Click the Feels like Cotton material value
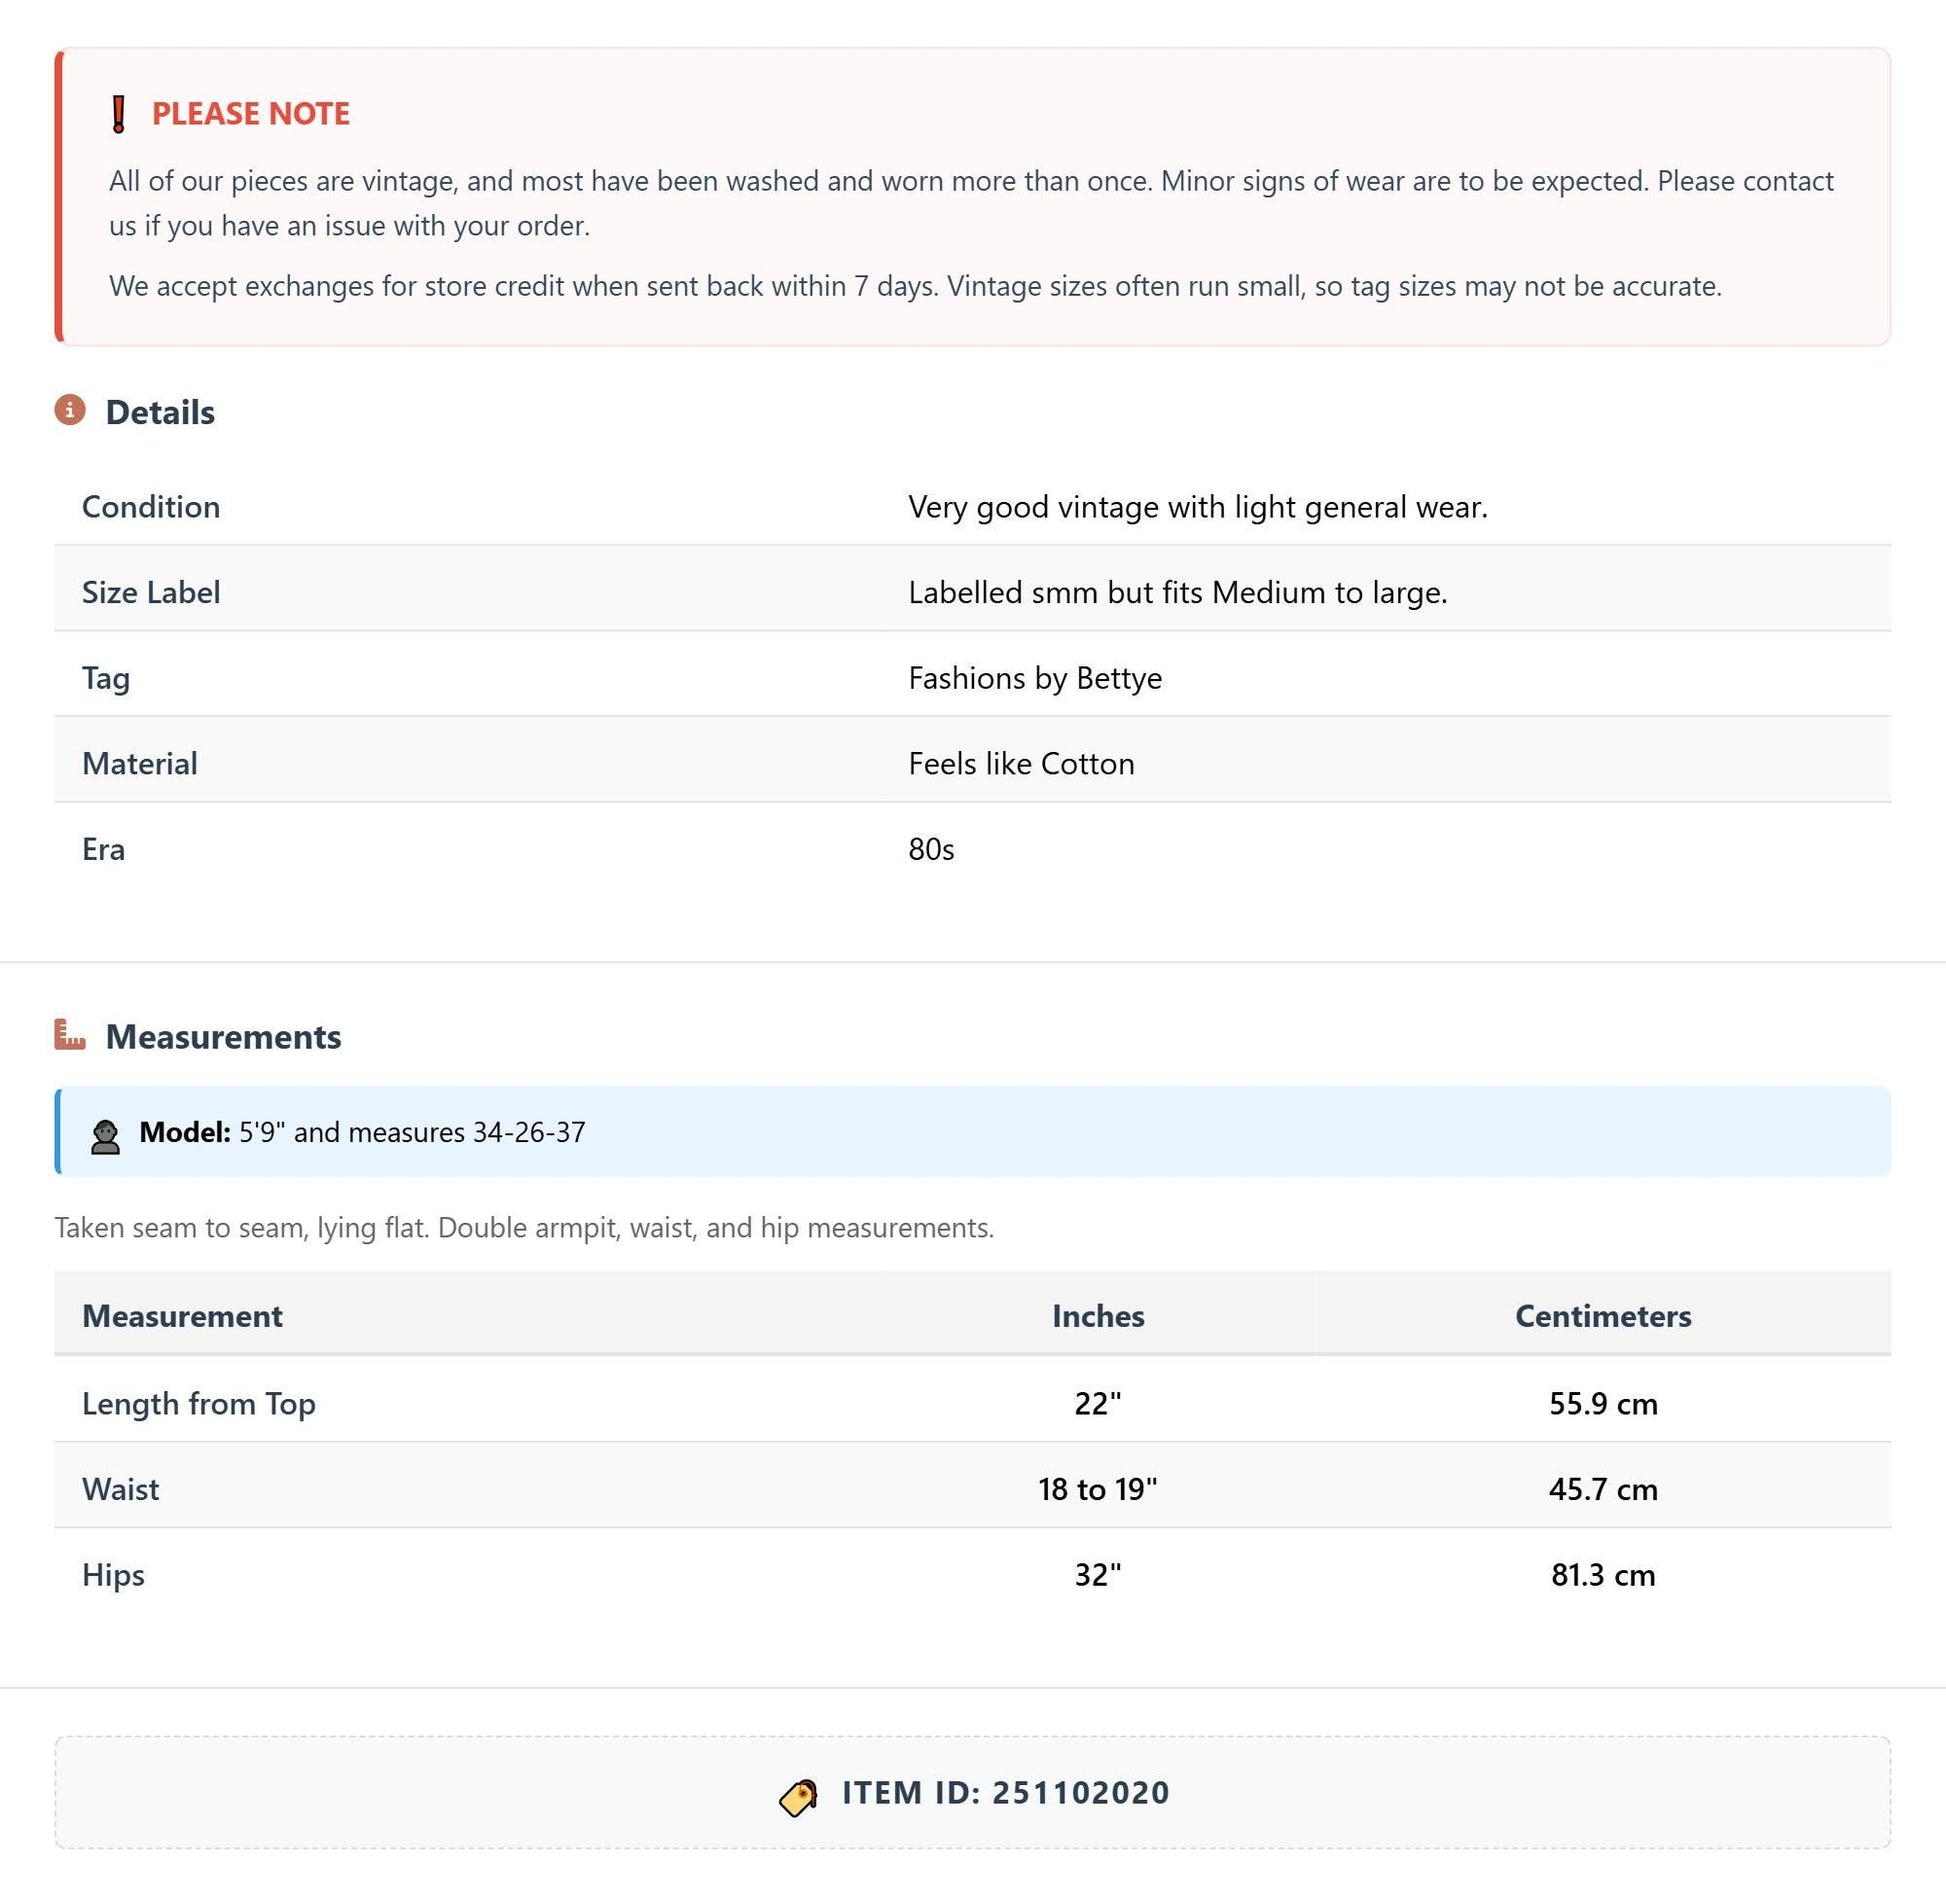This screenshot has width=1946, height=1897. click(1021, 764)
